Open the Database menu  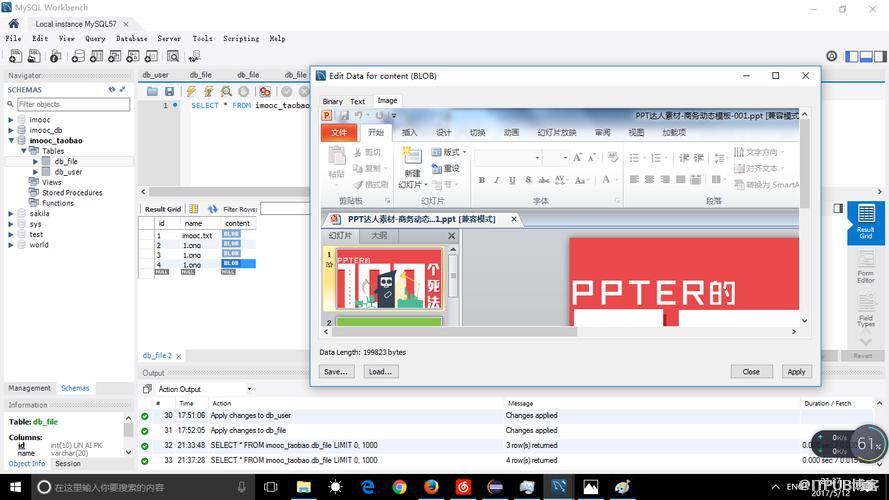(132, 39)
